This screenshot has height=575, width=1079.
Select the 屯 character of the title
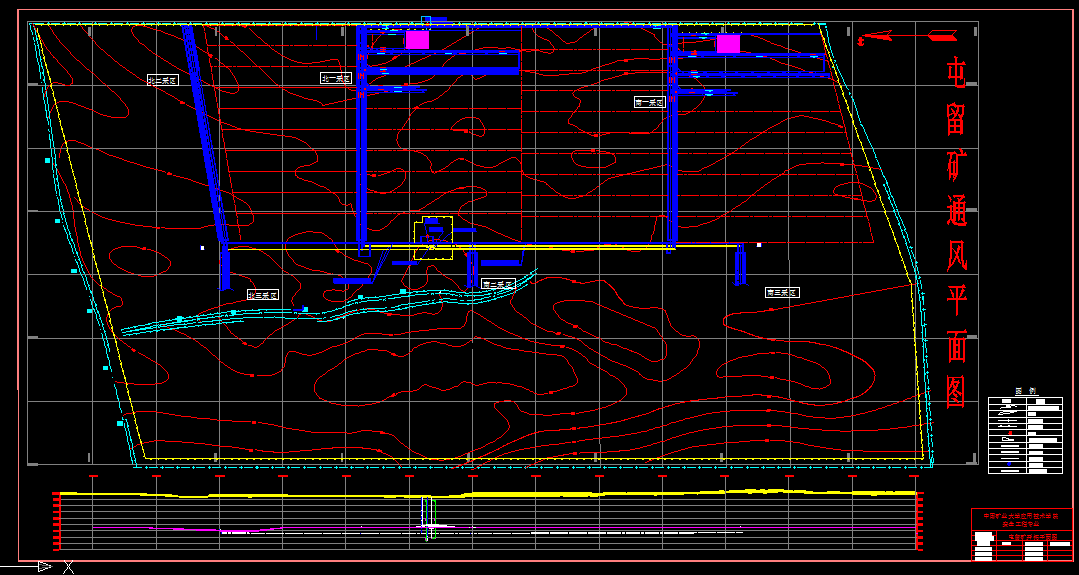click(956, 74)
